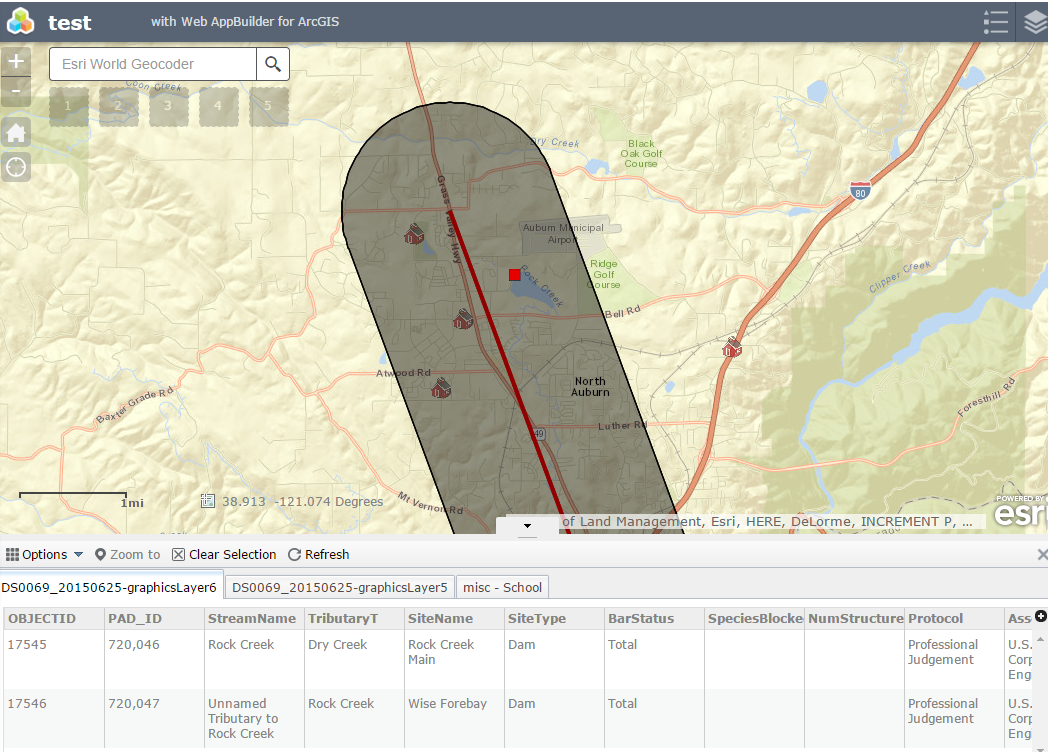Click Clear Selection button
The height and width of the screenshot is (752, 1048).
[x=224, y=554]
